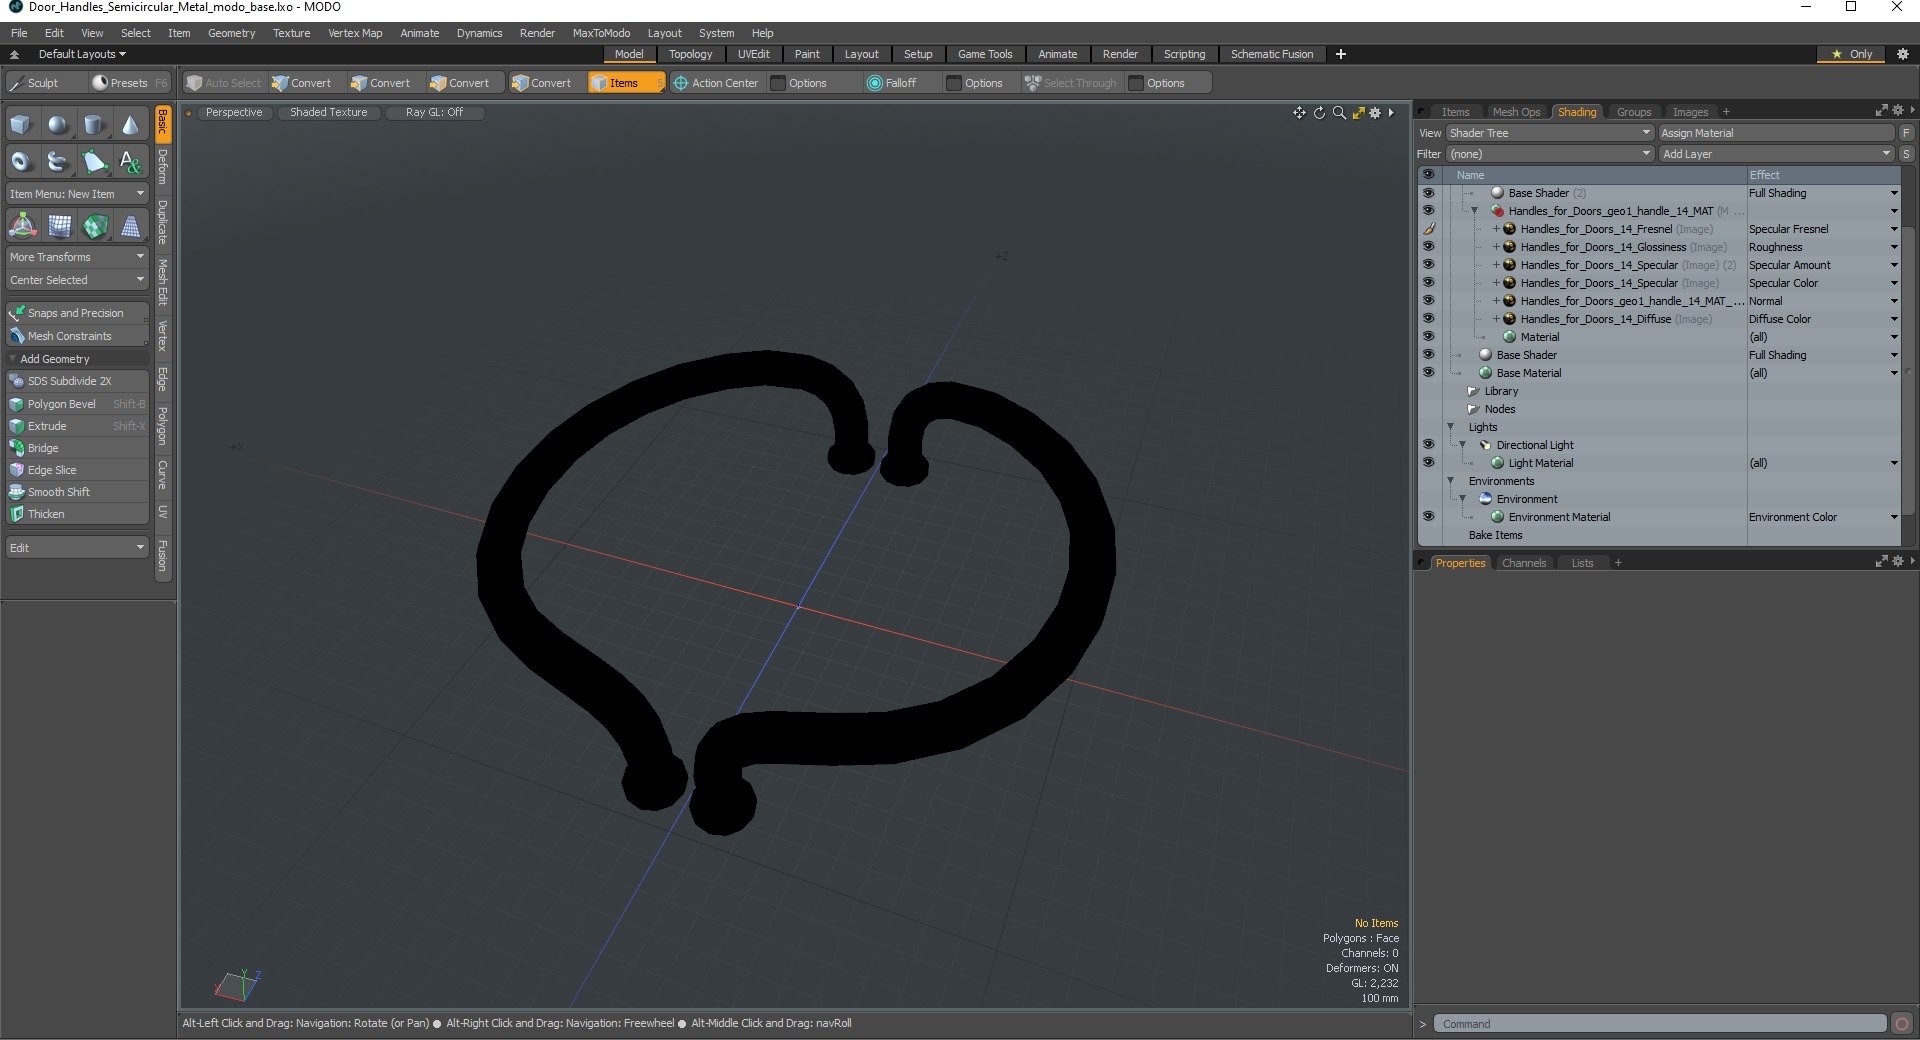
Task: Click the Snaps and Precision button
Action: (x=77, y=313)
